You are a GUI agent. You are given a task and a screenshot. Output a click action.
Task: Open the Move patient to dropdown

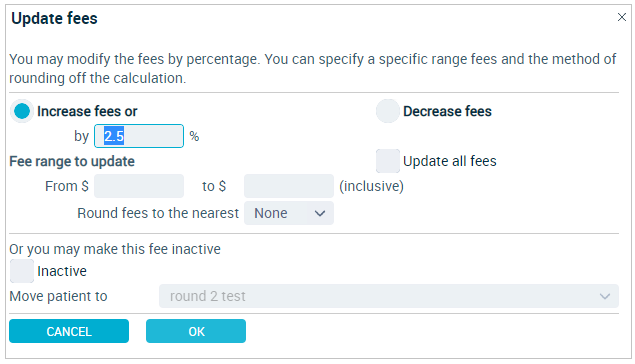click(388, 296)
